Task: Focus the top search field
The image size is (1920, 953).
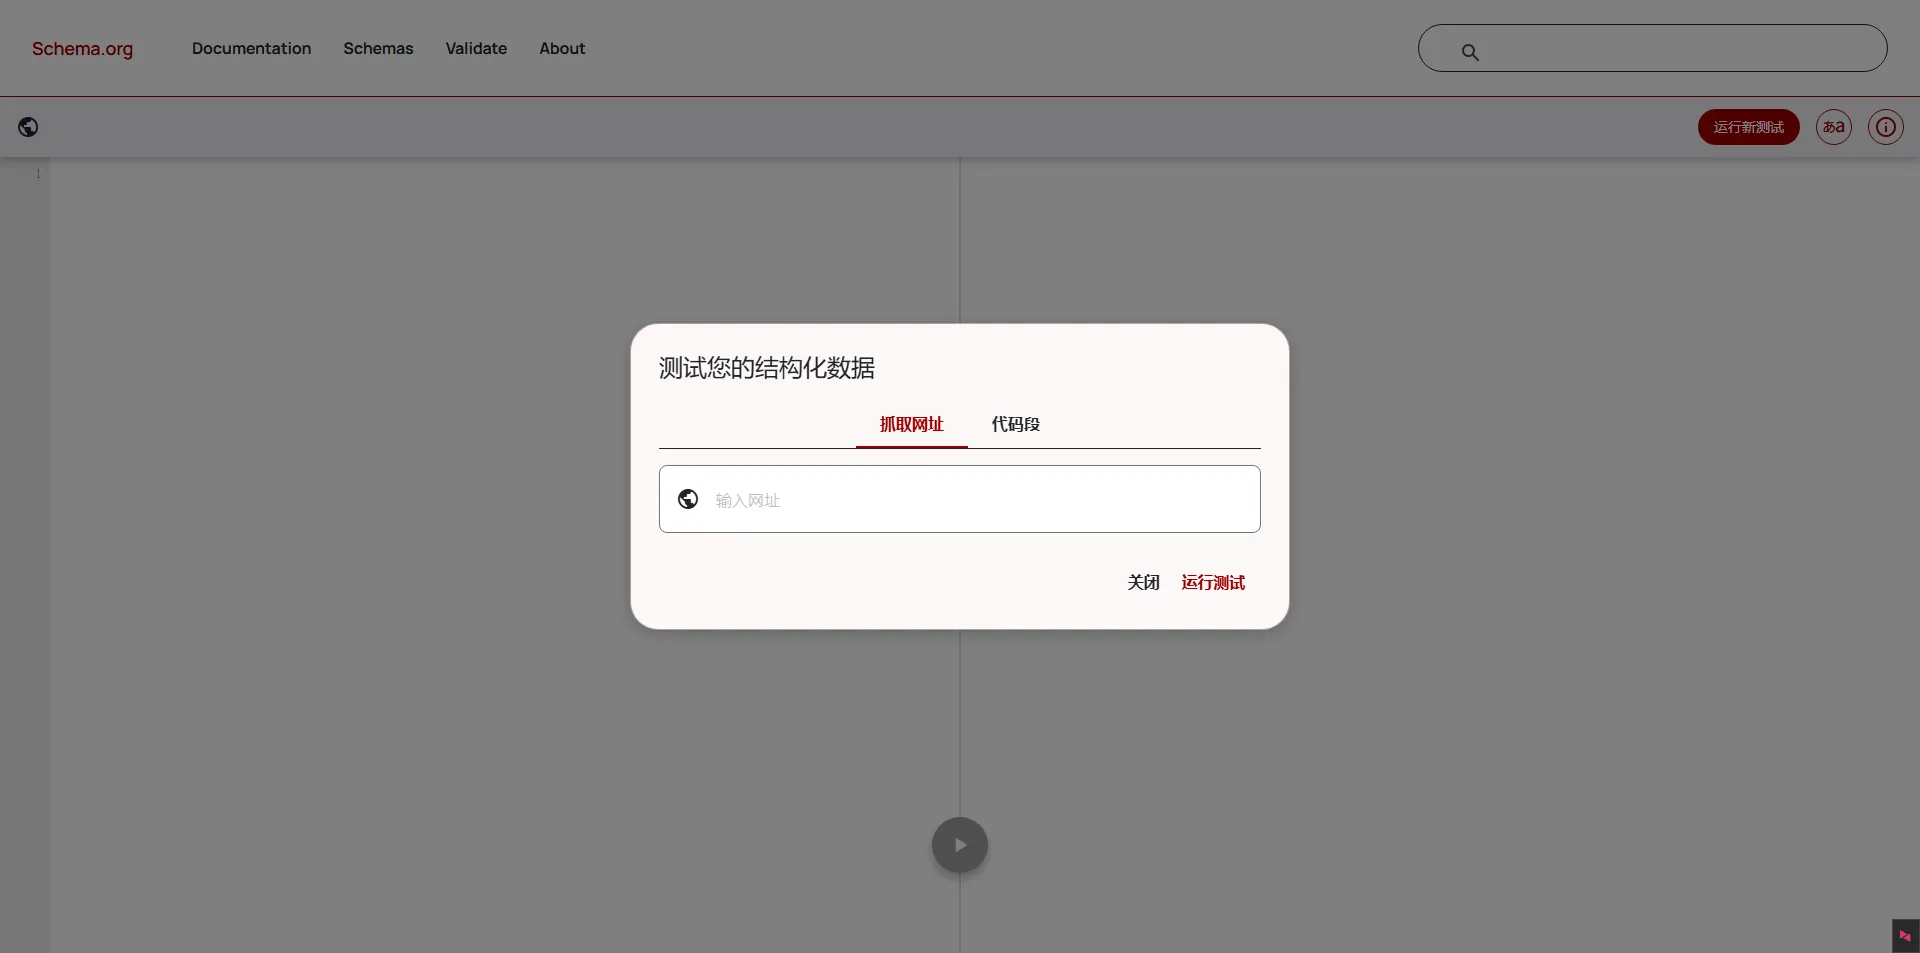Action: tap(1652, 48)
